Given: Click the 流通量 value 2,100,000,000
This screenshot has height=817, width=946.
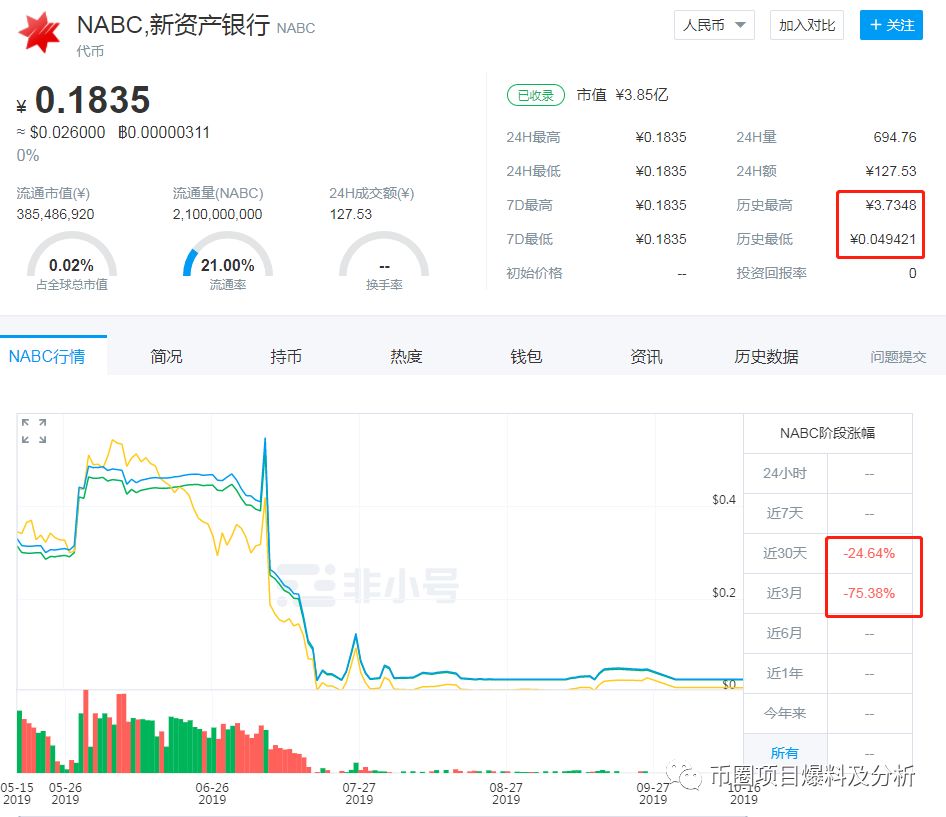Looking at the screenshot, I should point(217,214).
